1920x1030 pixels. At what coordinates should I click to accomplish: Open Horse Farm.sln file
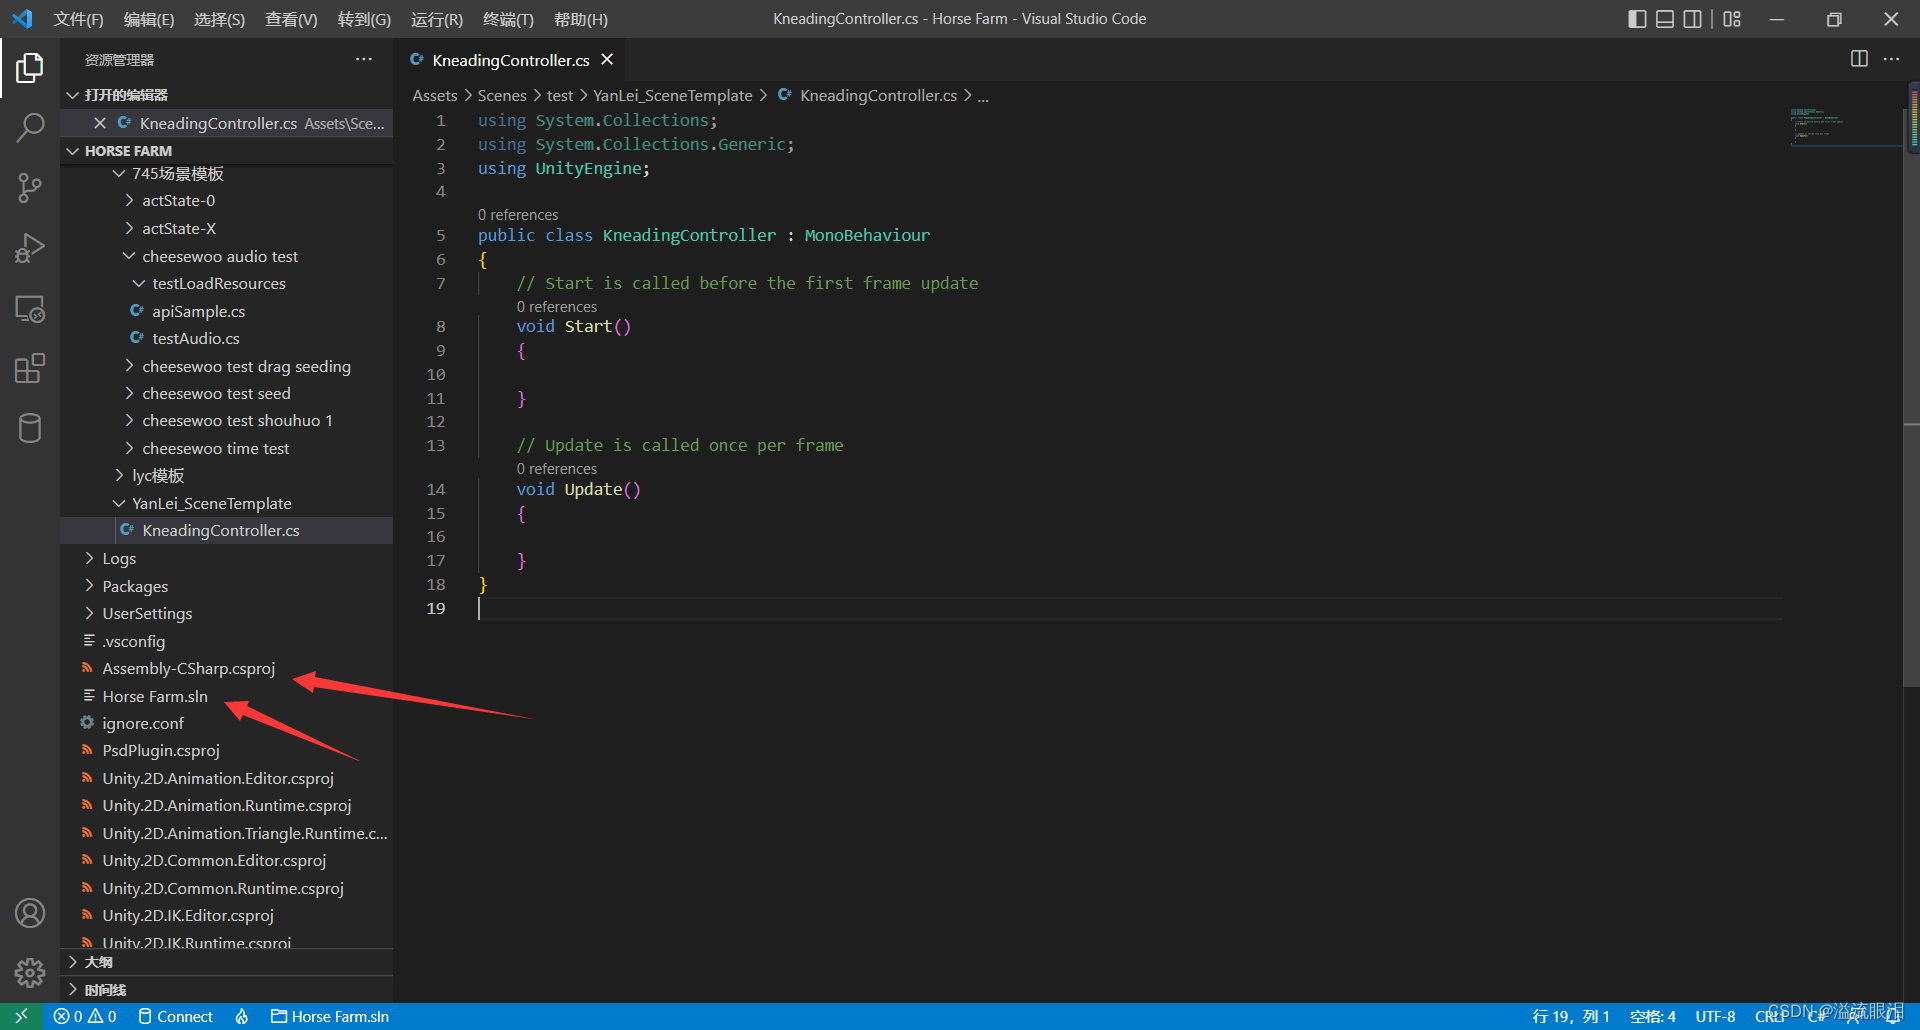(227, 697)
